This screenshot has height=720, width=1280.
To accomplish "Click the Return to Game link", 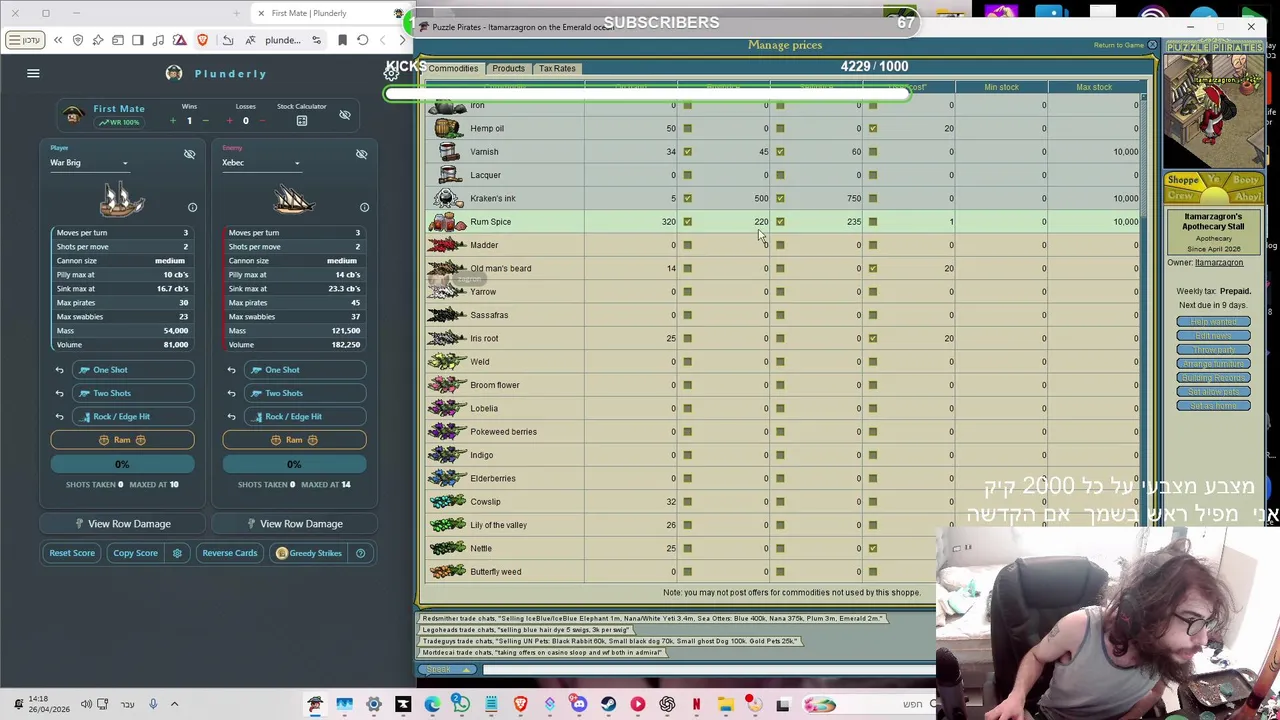I will pos(1118,45).
